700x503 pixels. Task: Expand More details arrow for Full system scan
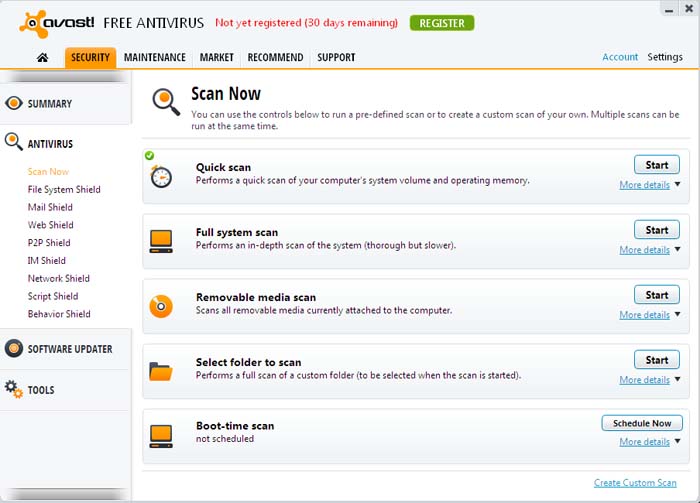point(678,249)
